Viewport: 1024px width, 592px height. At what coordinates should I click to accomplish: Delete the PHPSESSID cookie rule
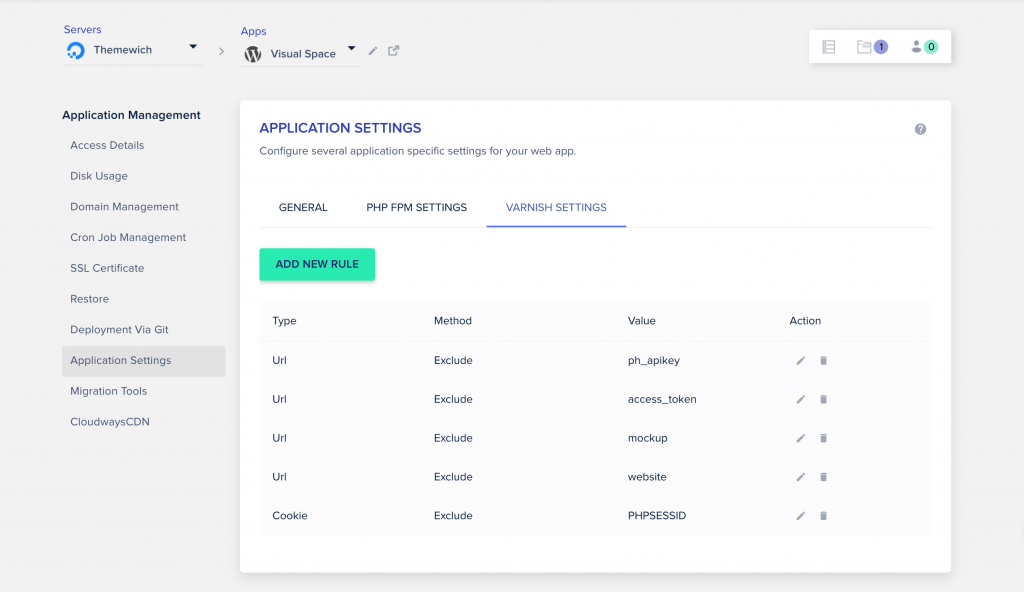click(x=823, y=515)
